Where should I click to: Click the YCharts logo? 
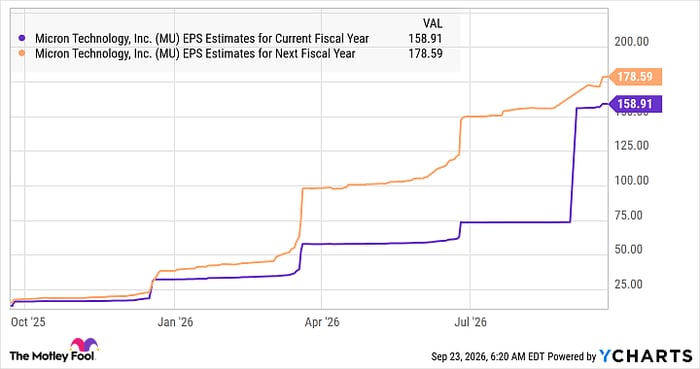pyautogui.click(x=646, y=356)
